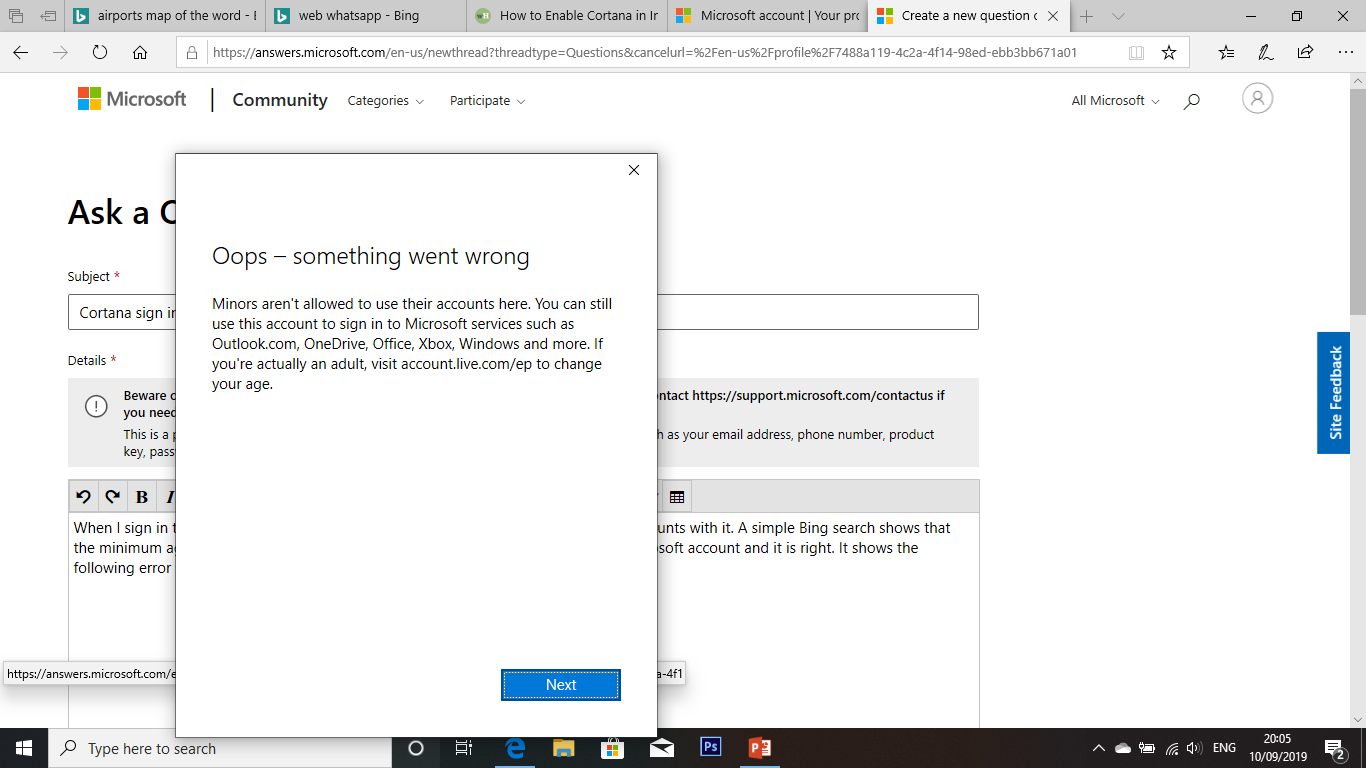This screenshot has width=1366, height=768.
Task: Open Task View on the taskbar
Action: (464, 748)
